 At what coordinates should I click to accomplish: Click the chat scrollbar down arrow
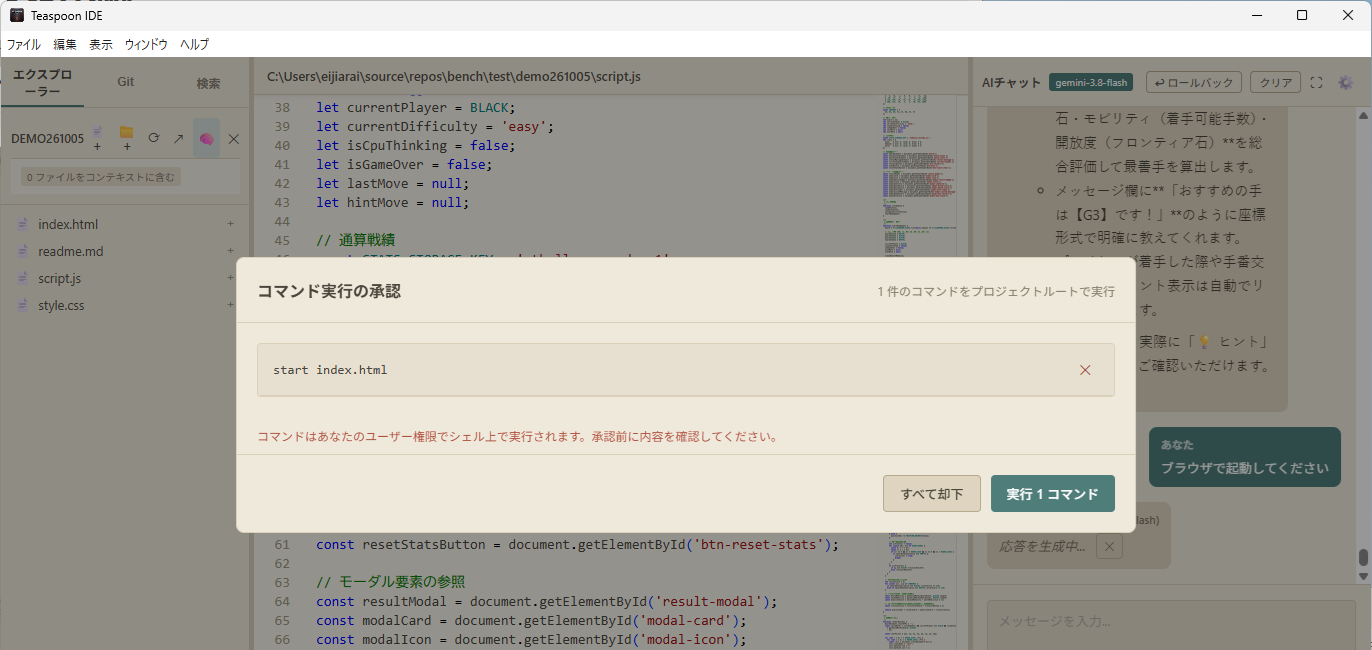click(x=1362, y=577)
